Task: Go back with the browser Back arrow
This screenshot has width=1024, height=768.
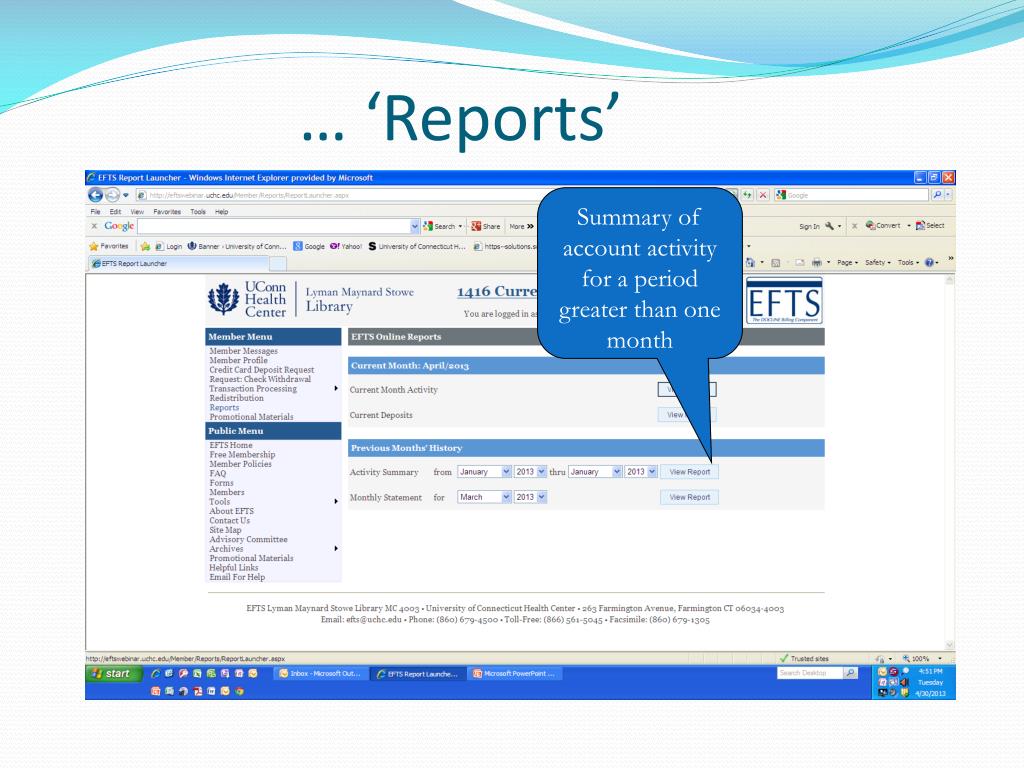Action: [95, 195]
